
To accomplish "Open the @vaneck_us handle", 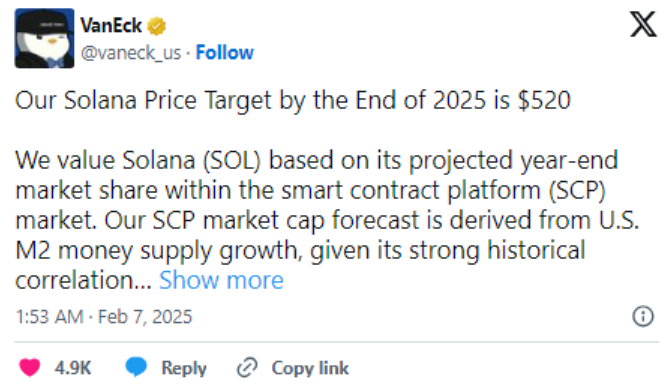I will click(131, 53).
